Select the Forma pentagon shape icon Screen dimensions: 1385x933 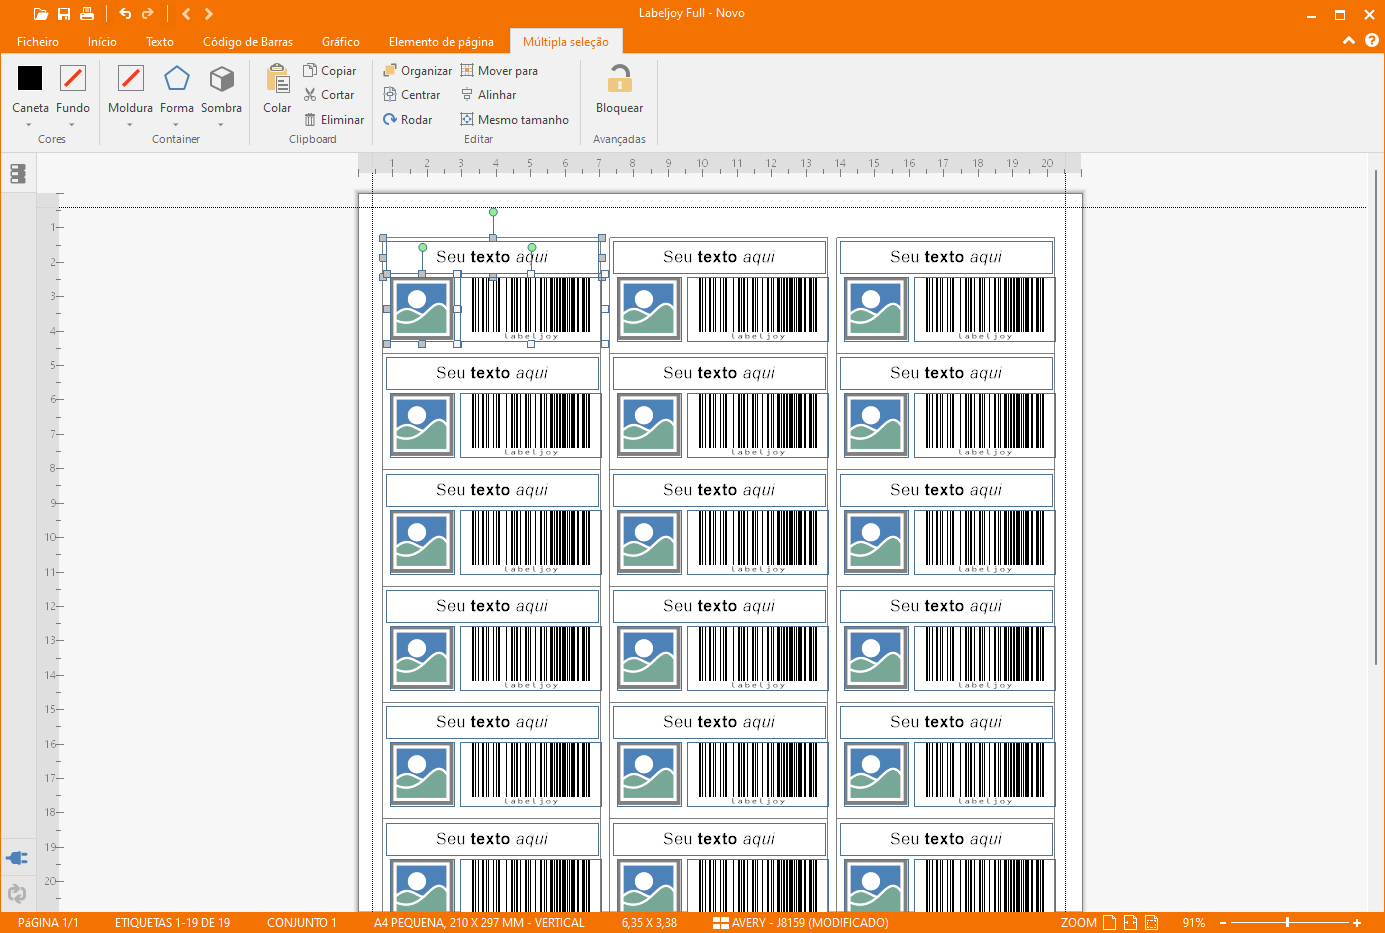coord(177,78)
